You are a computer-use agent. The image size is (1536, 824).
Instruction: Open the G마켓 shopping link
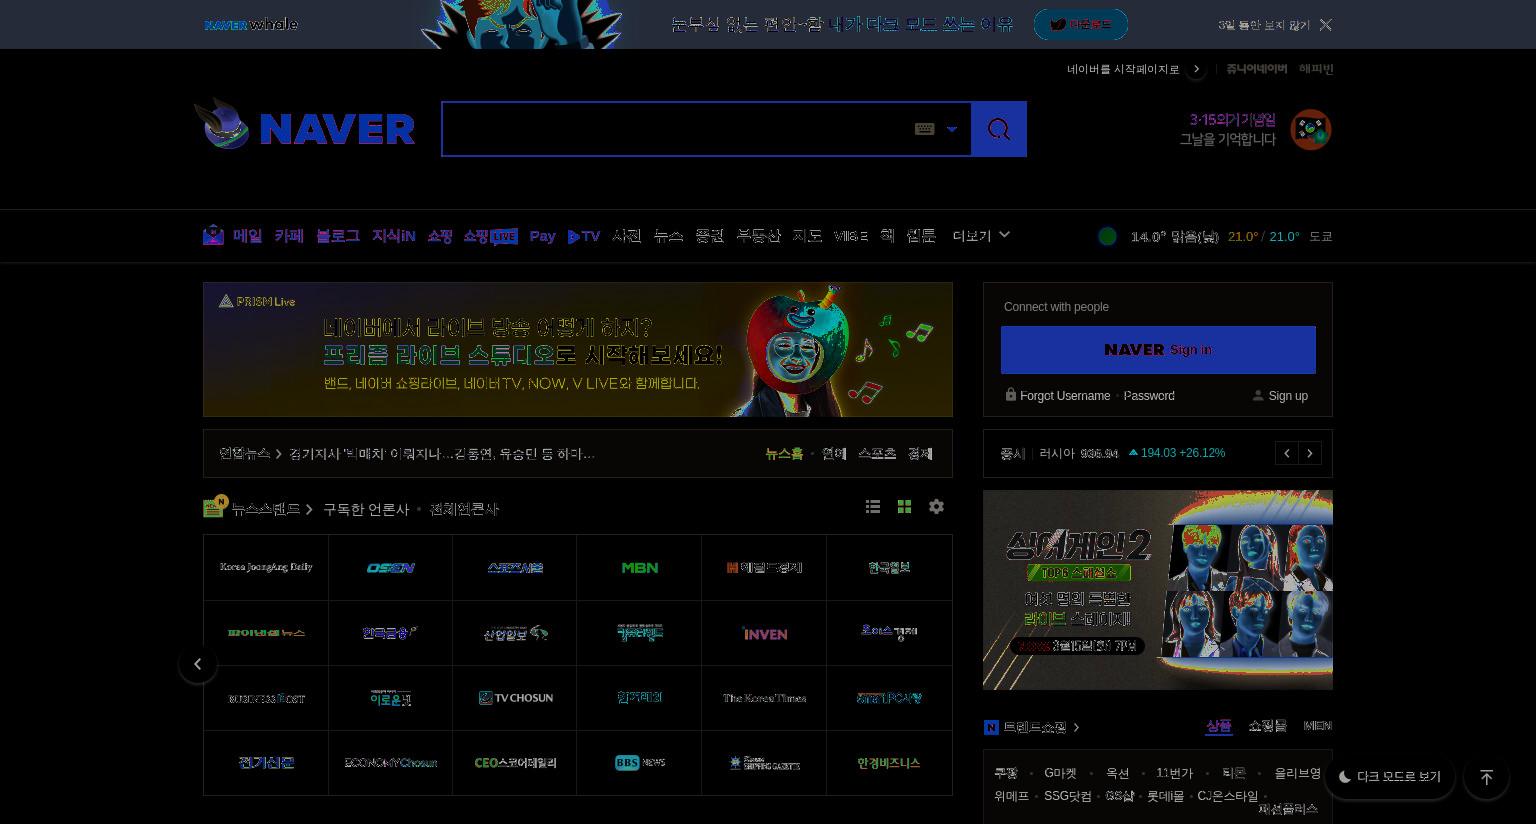point(1060,773)
